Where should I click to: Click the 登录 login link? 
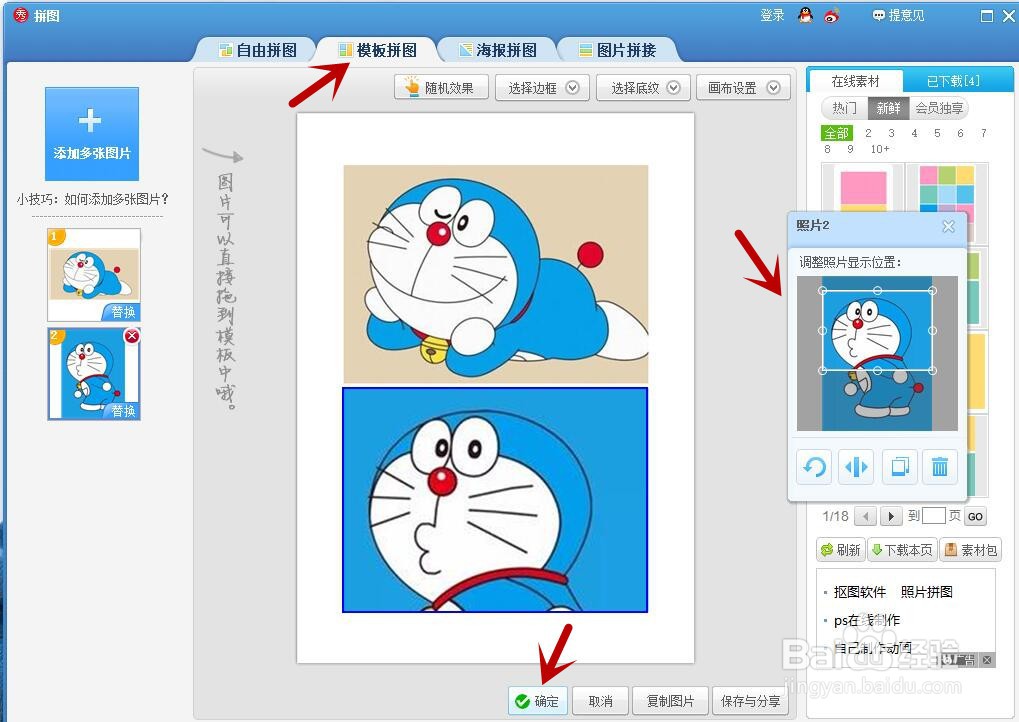(x=772, y=15)
